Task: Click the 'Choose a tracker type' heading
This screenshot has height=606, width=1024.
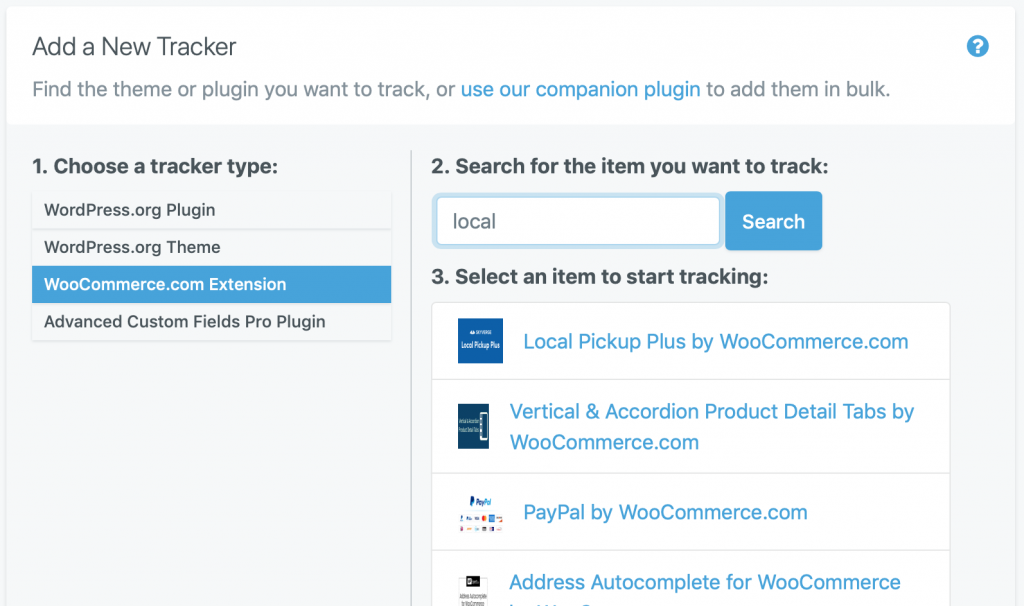Action: (155, 167)
